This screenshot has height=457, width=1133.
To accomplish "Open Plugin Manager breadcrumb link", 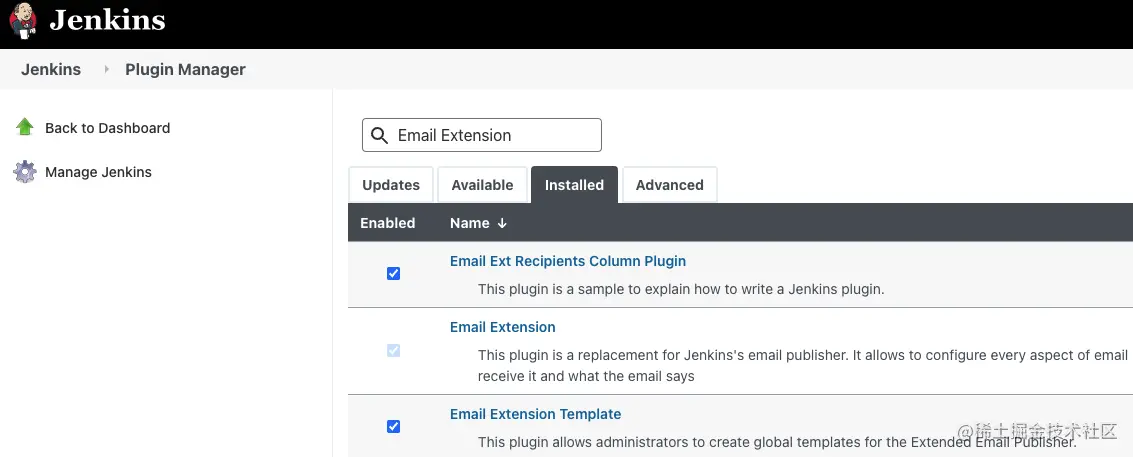I will [186, 69].
